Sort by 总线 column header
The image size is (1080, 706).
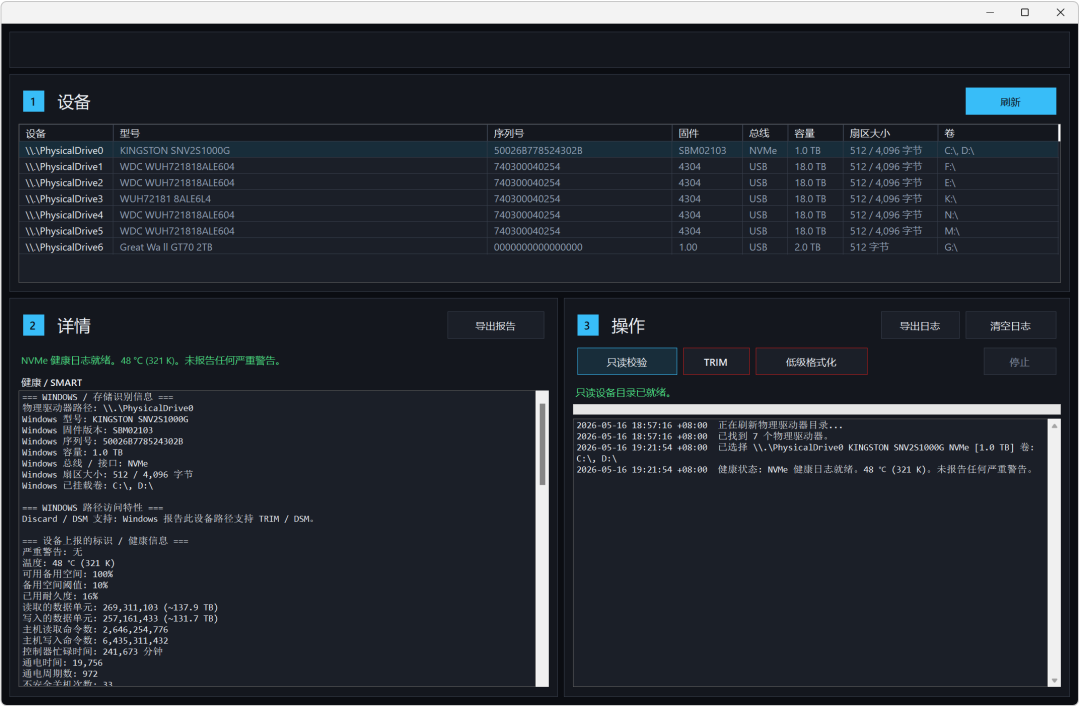765,134
